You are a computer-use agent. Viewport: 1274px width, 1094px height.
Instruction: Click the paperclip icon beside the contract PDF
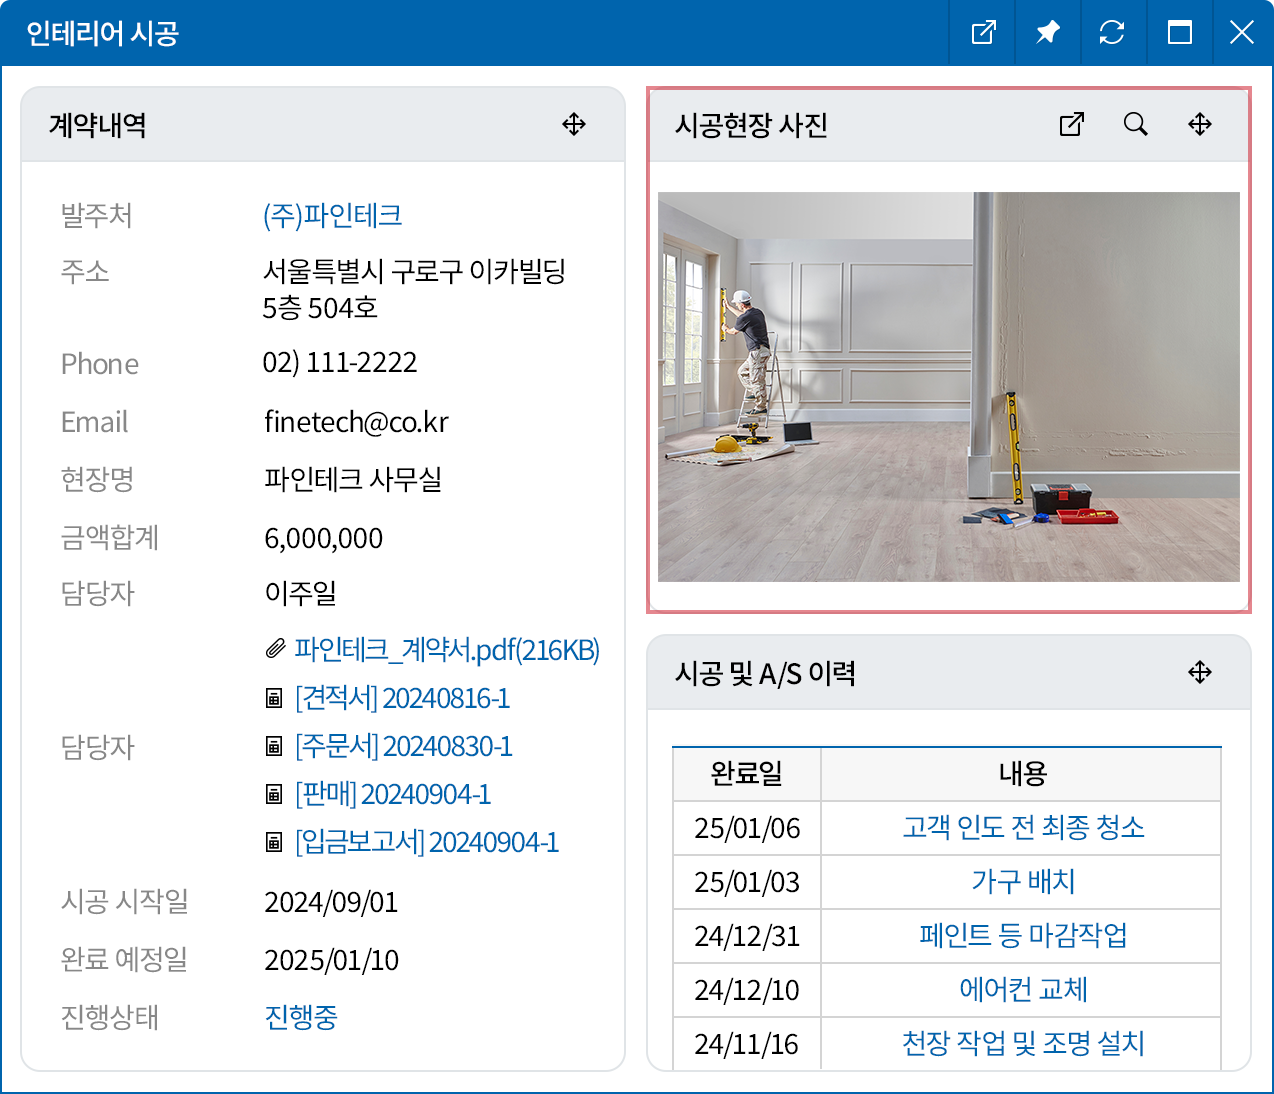tap(275, 649)
